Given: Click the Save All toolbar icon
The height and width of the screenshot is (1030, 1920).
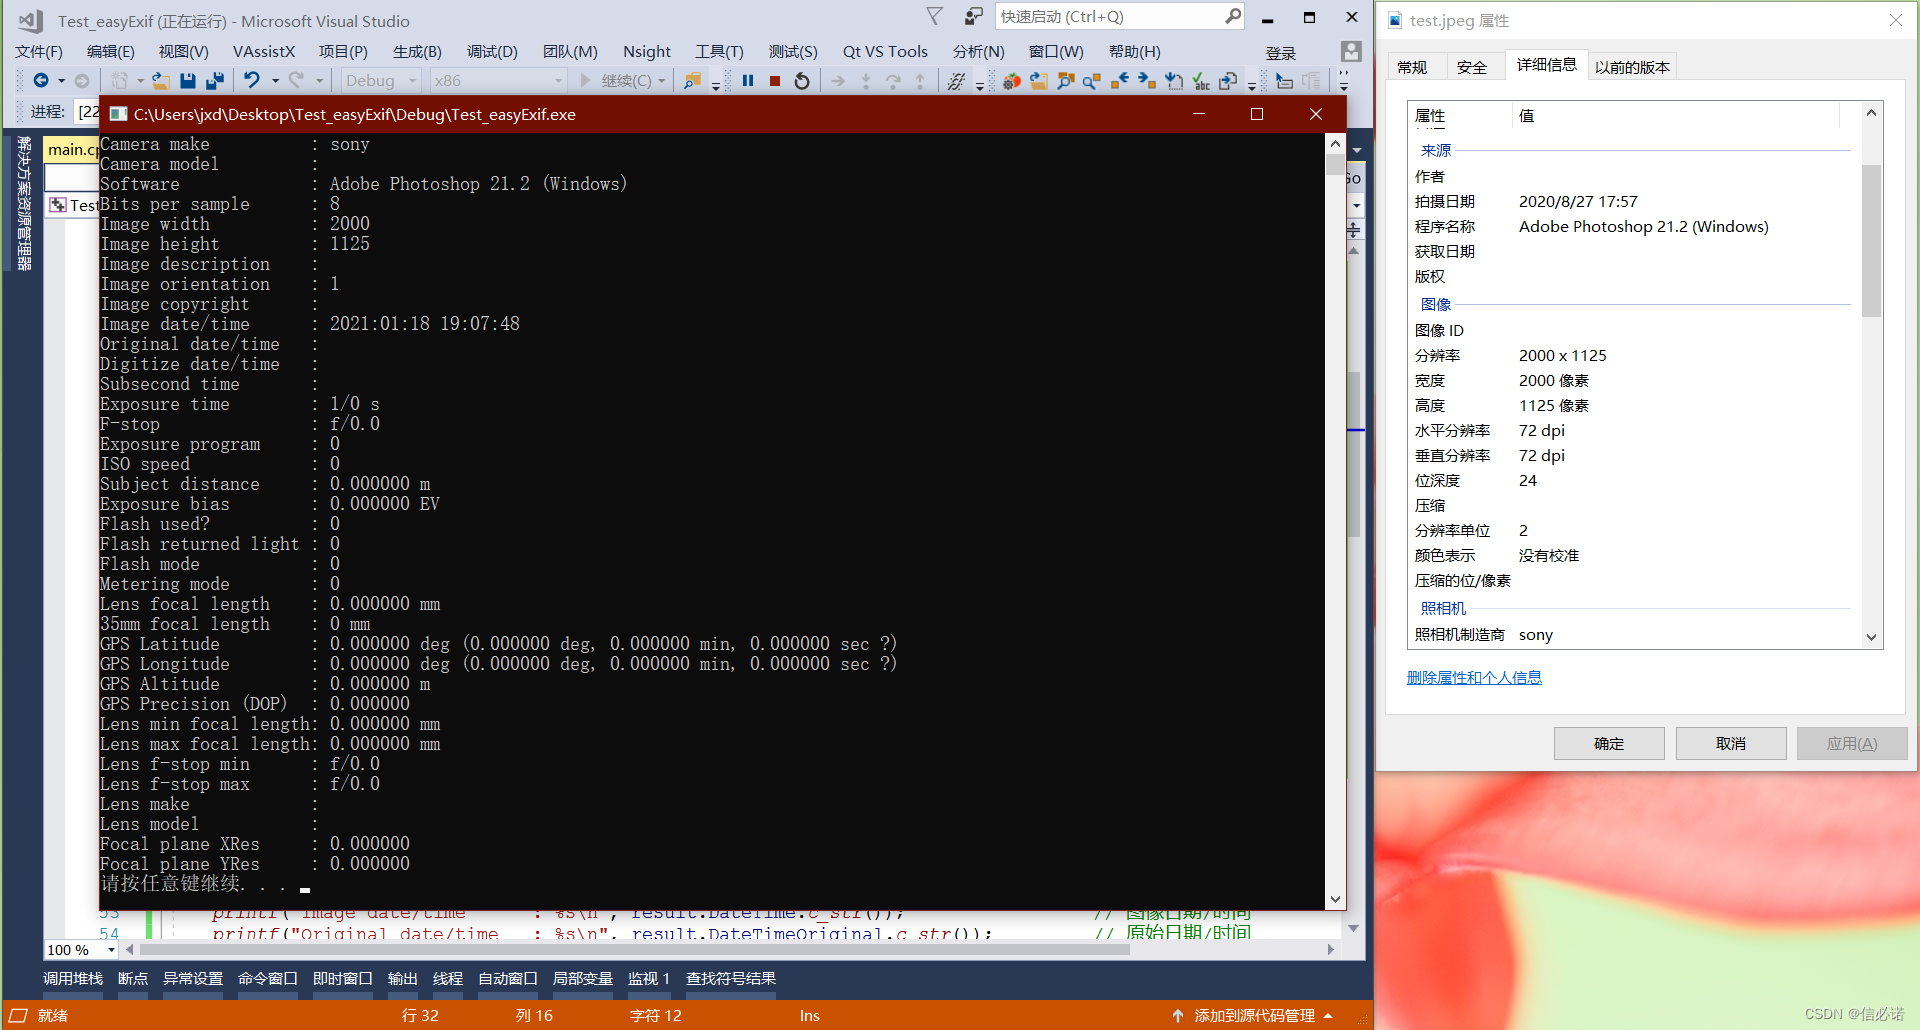Looking at the screenshot, I should pyautogui.click(x=213, y=81).
